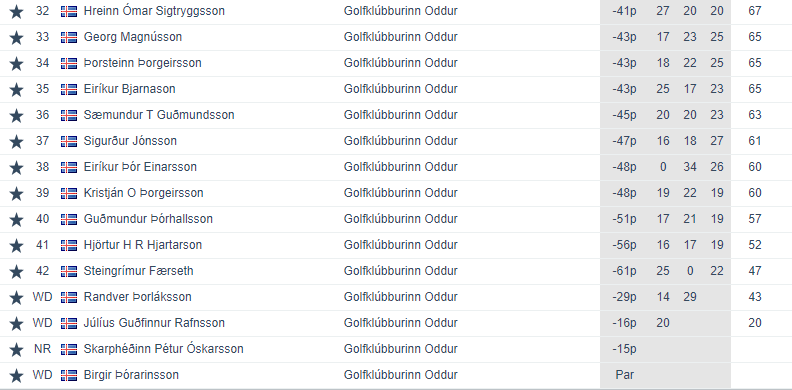This screenshot has width=792, height=390.
Task: Open Júlíus Guðfinnur Rafnsson's row
Action: click(x=396, y=323)
